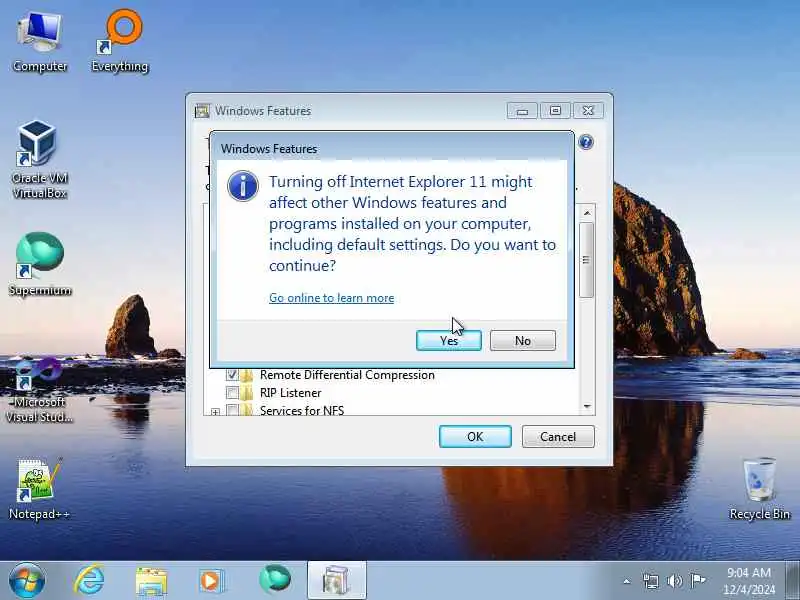The width and height of the screenshot is (800, 600).
Task: Open Windows Media Player from the taskbar
Action: 211,581
